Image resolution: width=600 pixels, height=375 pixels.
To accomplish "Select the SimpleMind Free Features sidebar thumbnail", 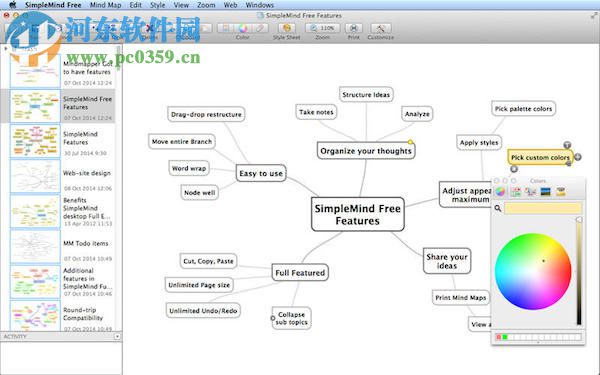I will coord(35,106).
